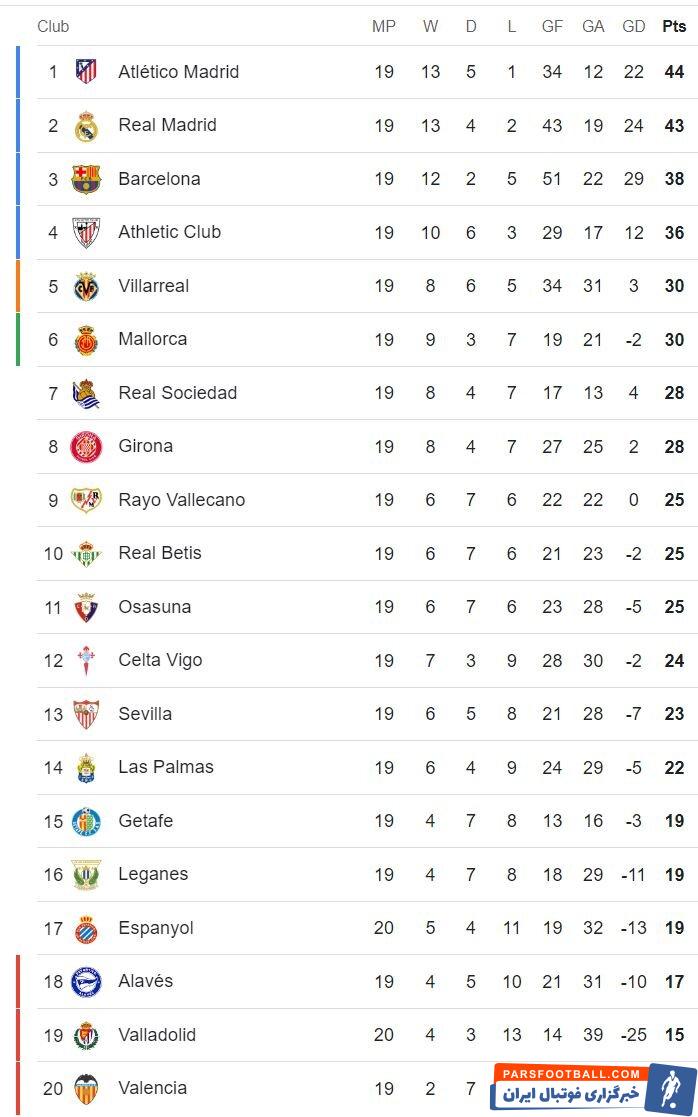Click the Las Palmas team name
698x1117 pixels.
click(x=166, y=767)
